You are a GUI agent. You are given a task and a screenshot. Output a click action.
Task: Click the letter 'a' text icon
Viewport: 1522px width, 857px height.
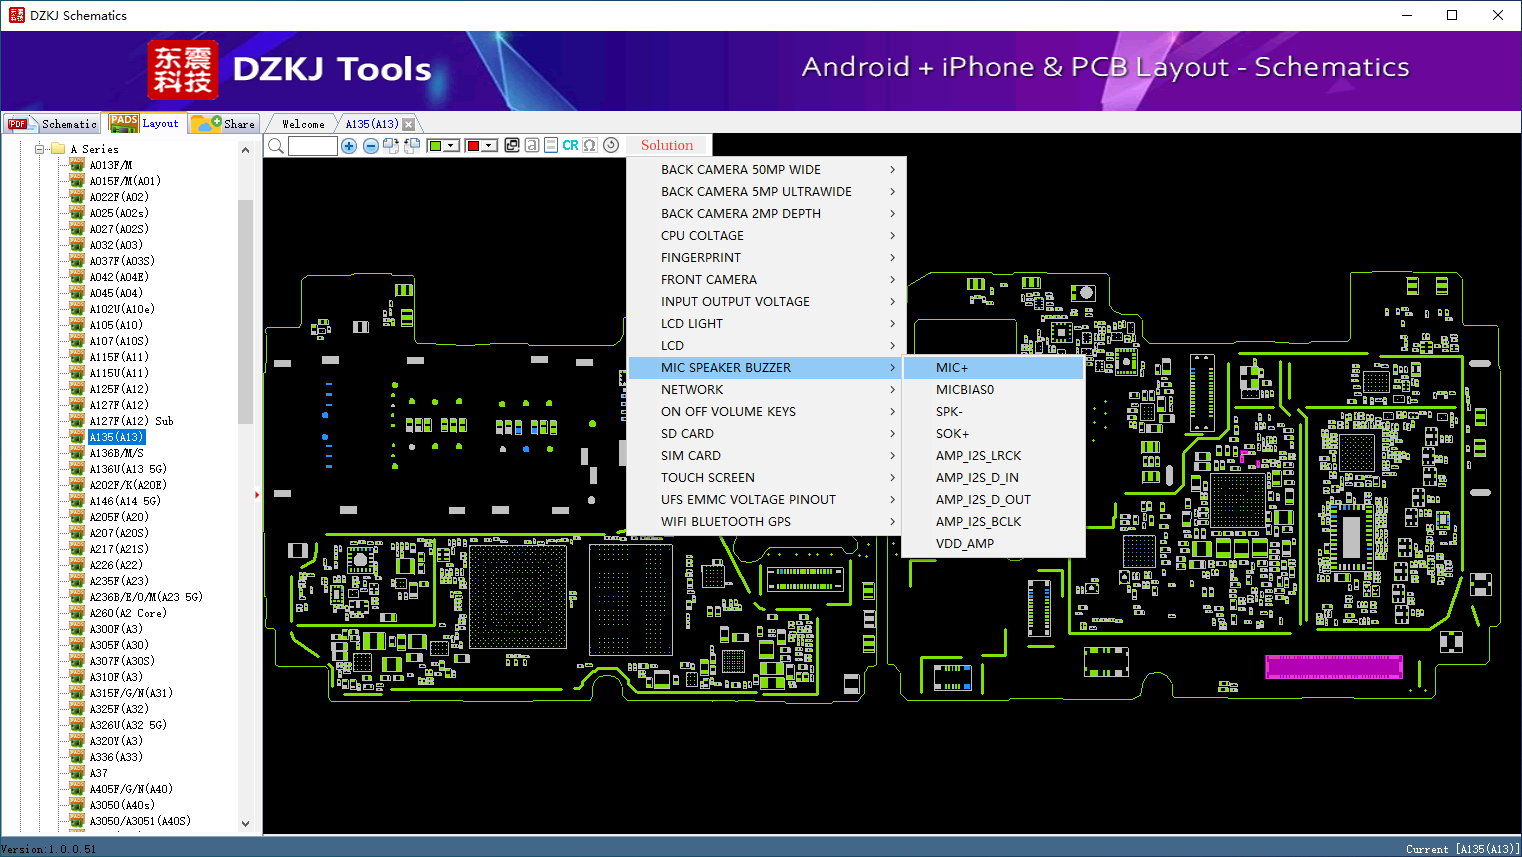532,145
